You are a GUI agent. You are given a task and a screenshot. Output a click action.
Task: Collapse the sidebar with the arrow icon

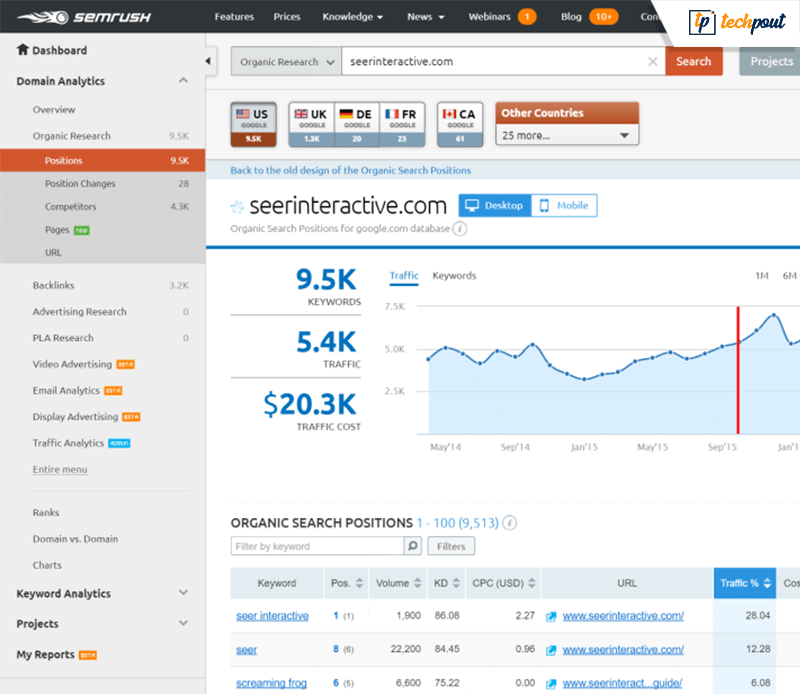point(208,61)
